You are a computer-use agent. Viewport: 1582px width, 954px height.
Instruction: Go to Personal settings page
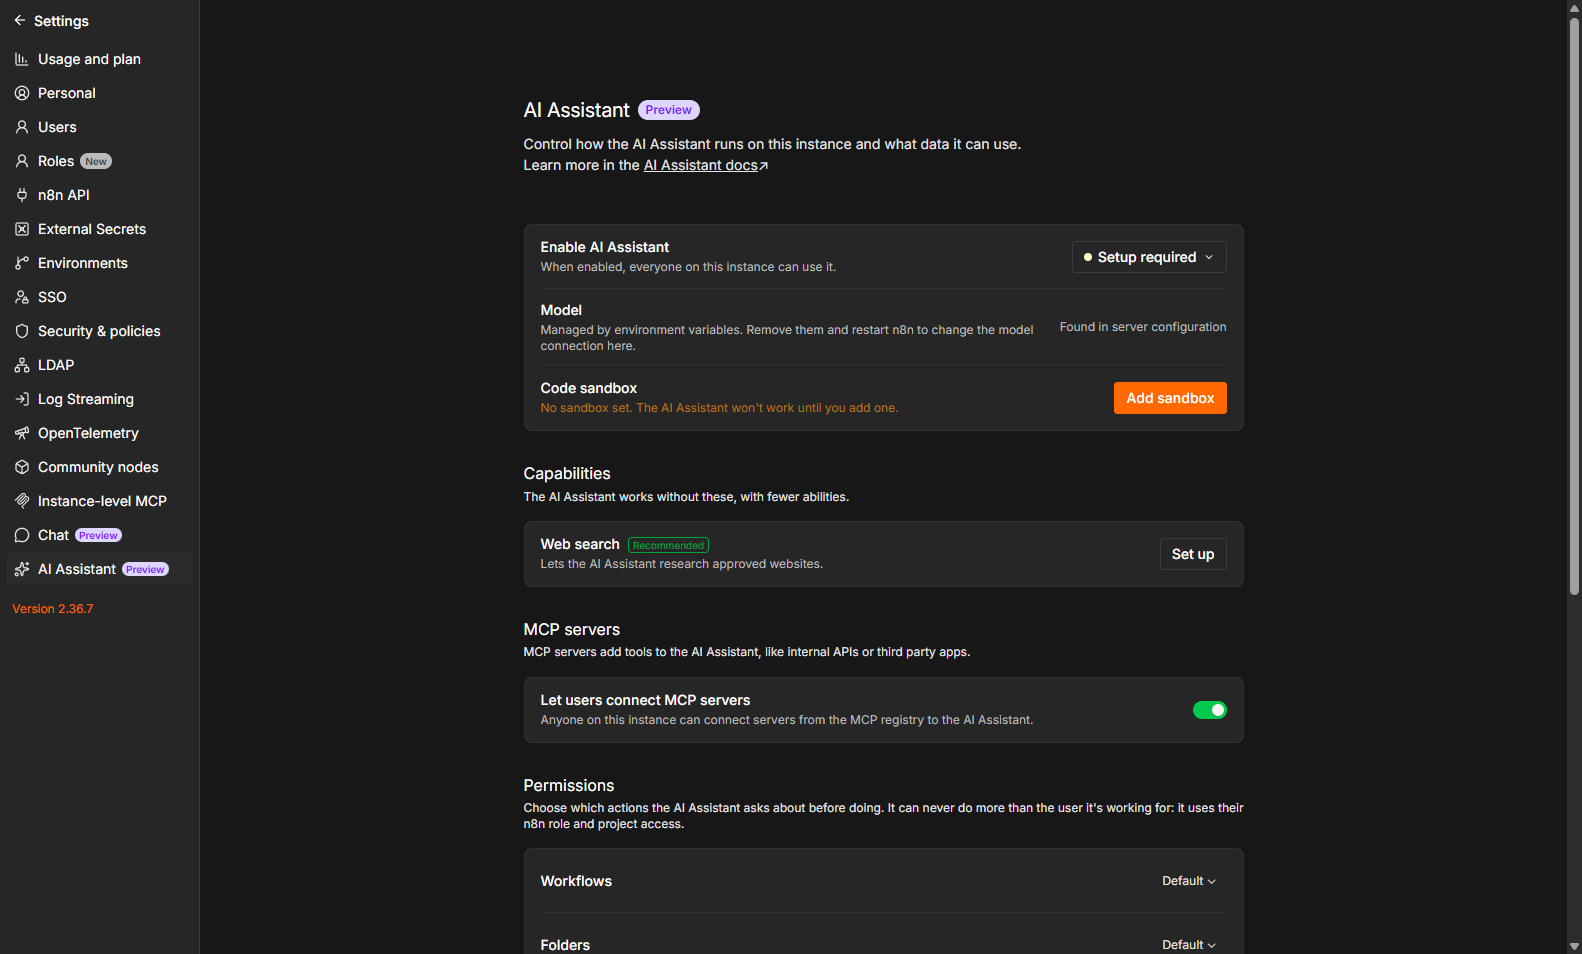coord(99,93)
